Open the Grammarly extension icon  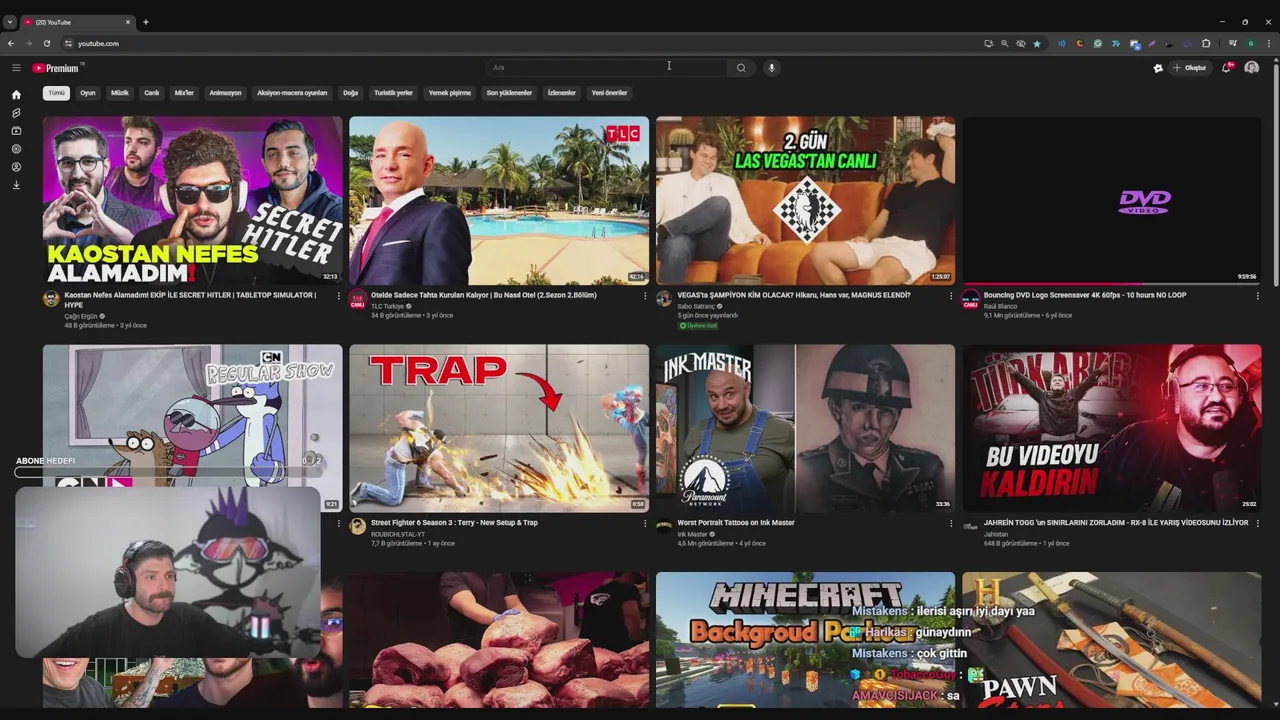[1097, 43]
